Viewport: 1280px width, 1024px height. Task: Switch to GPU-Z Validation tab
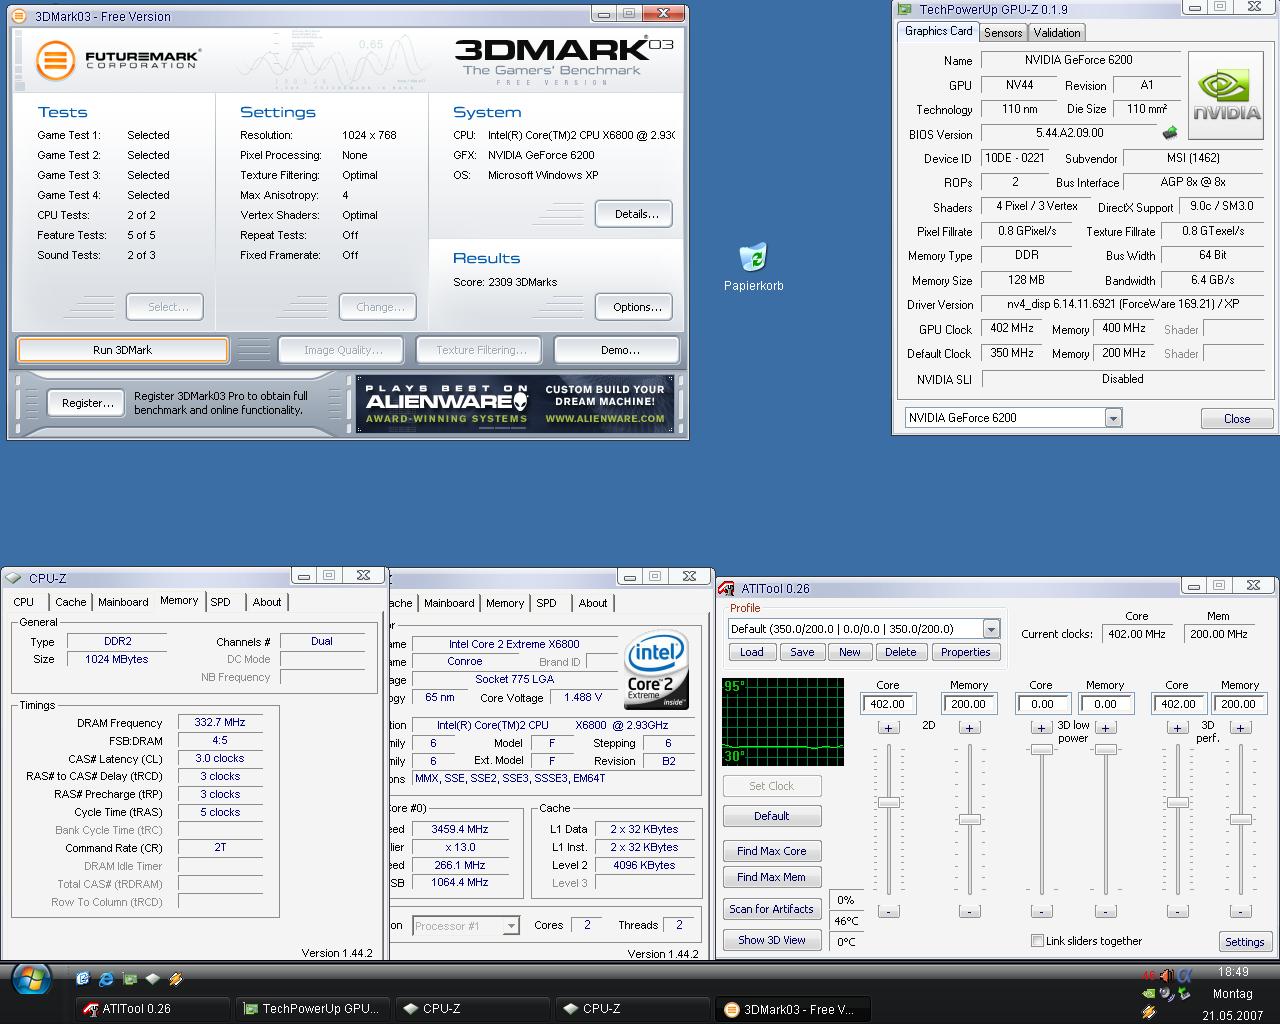click(x=1057, y=33)
